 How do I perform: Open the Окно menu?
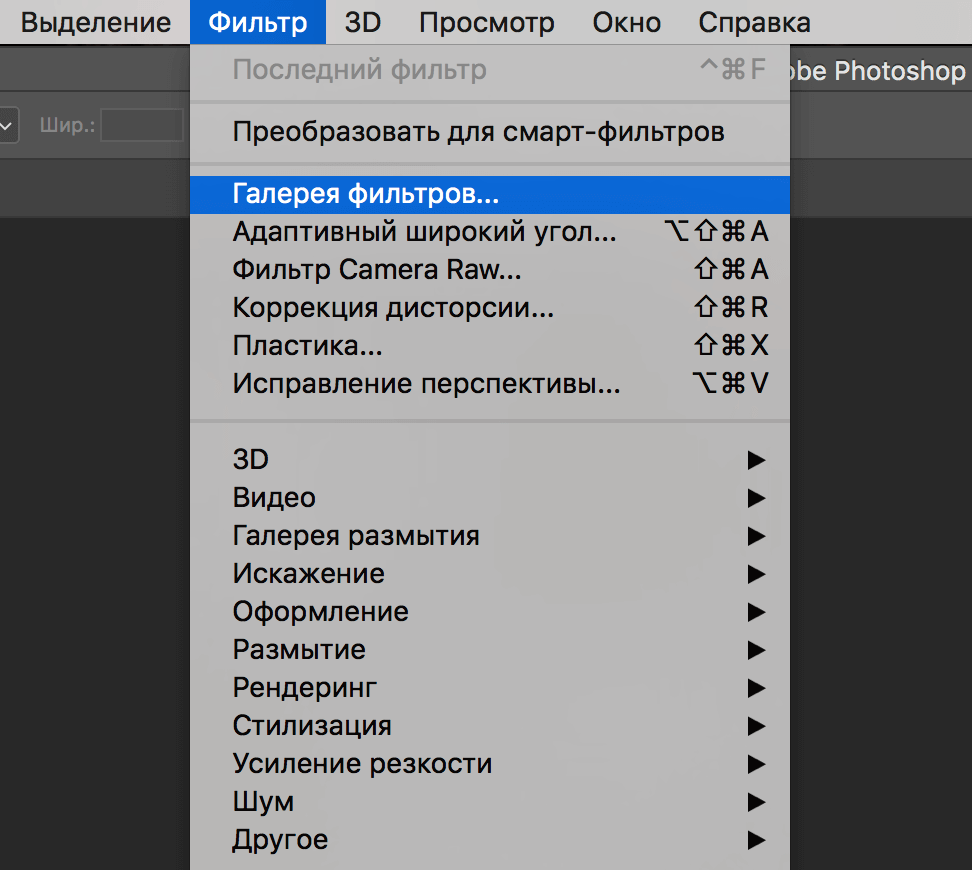(x=626, y=21)
